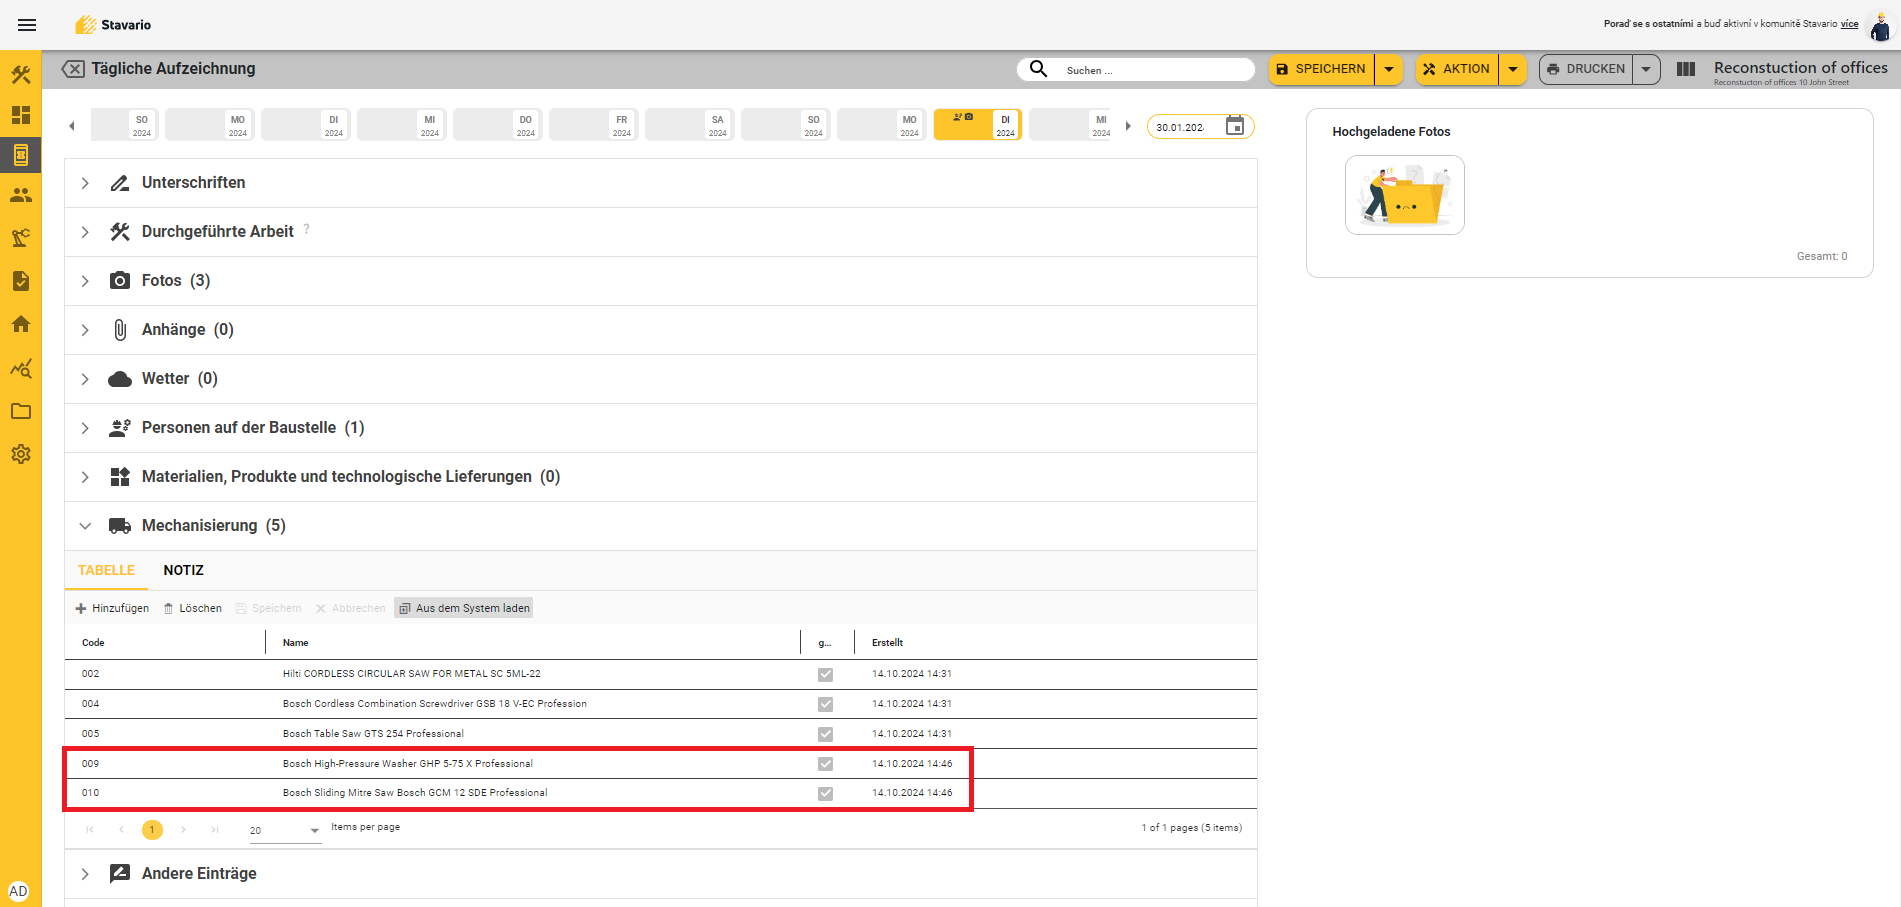Screen dimensions: 1901x907
Task: Follow the více link in top banner
Action: [x=1850, y=24]
